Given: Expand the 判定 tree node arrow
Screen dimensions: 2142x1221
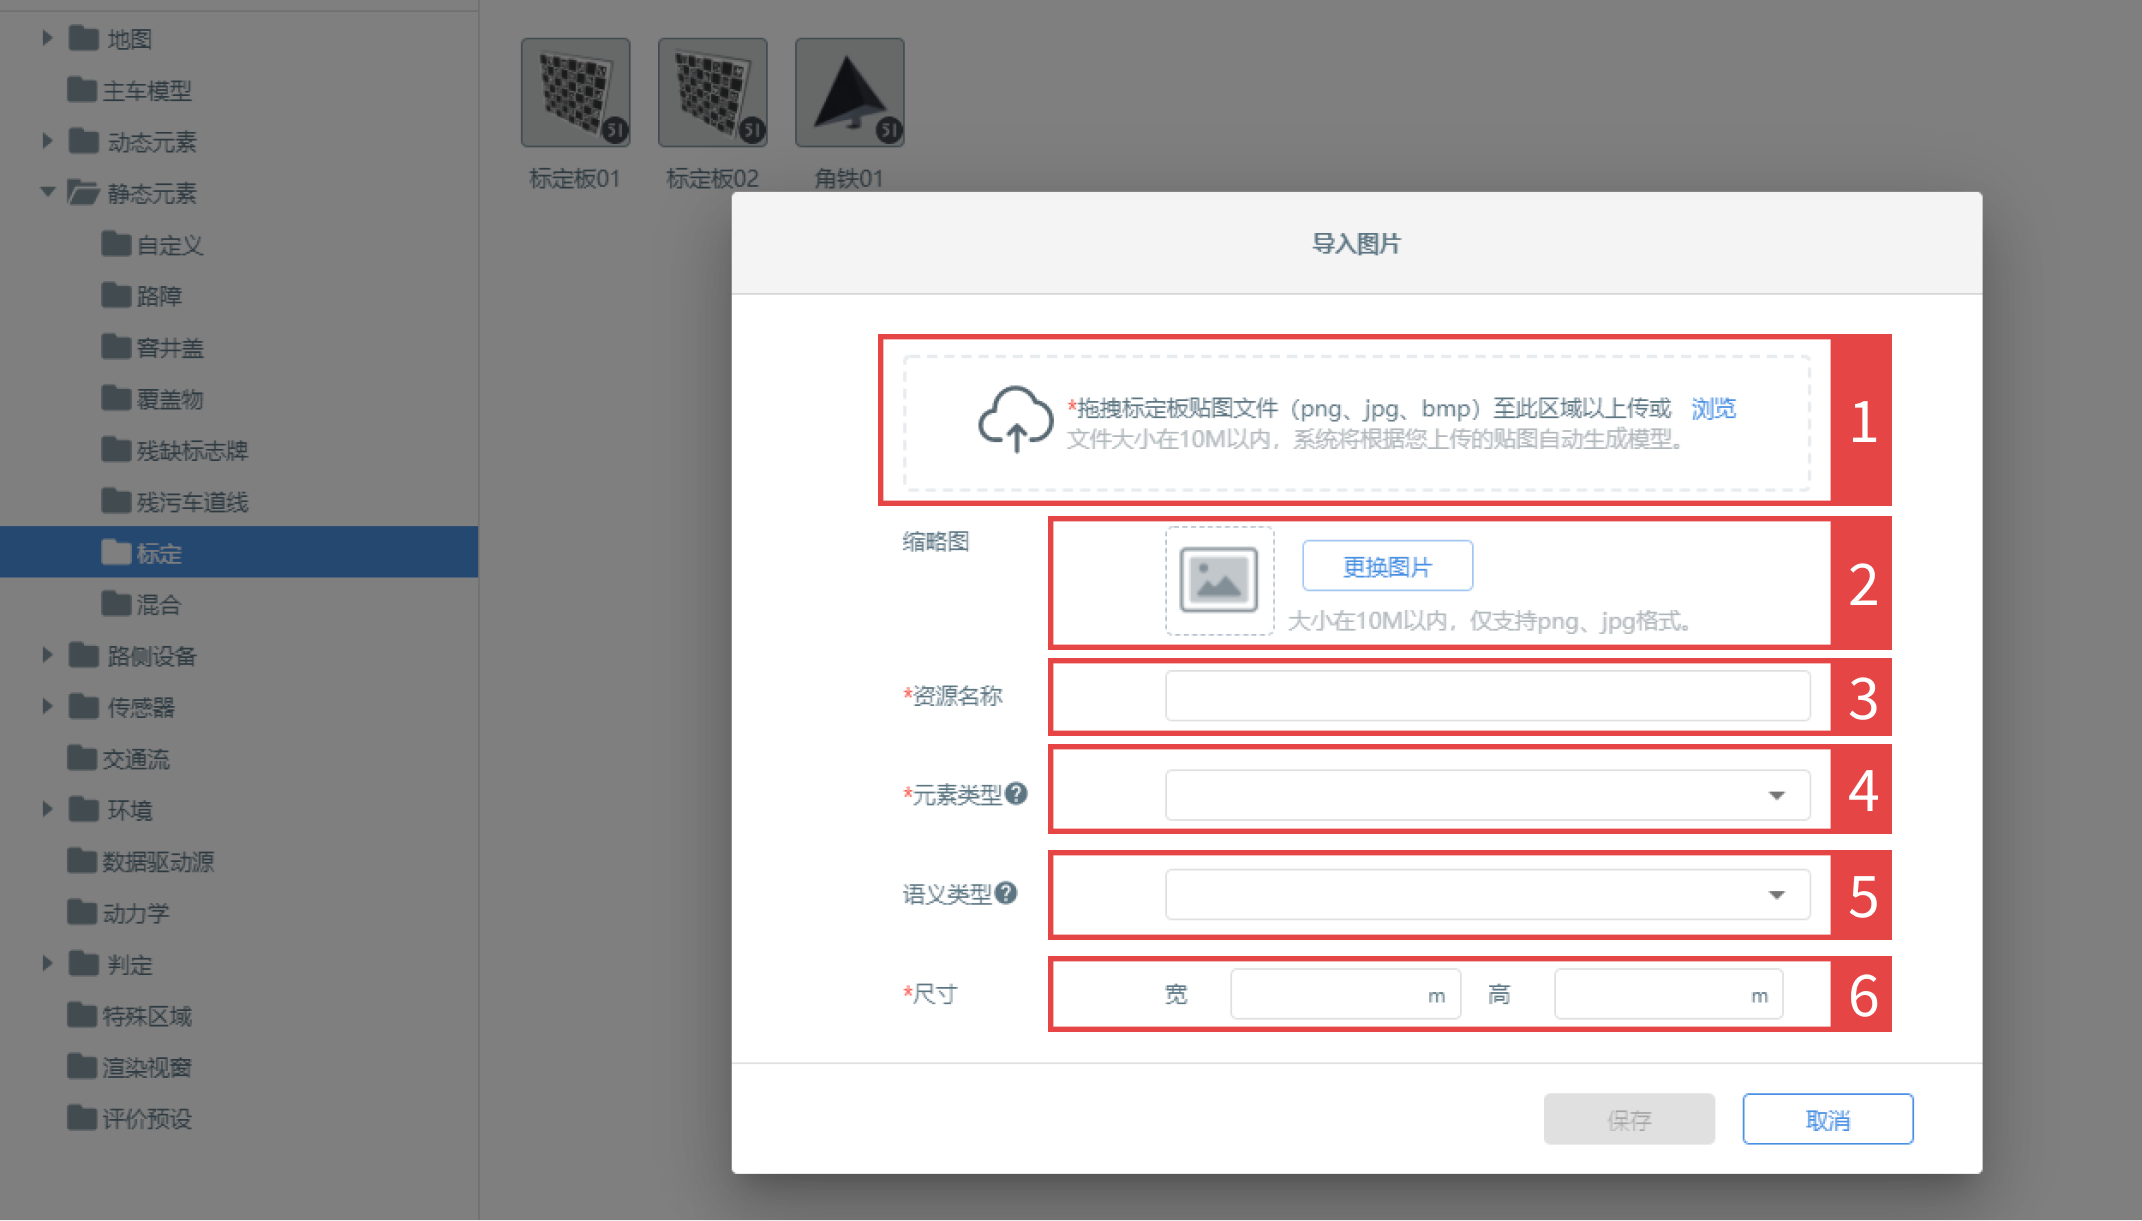Looking at the screenshot, I should (47, 963).
